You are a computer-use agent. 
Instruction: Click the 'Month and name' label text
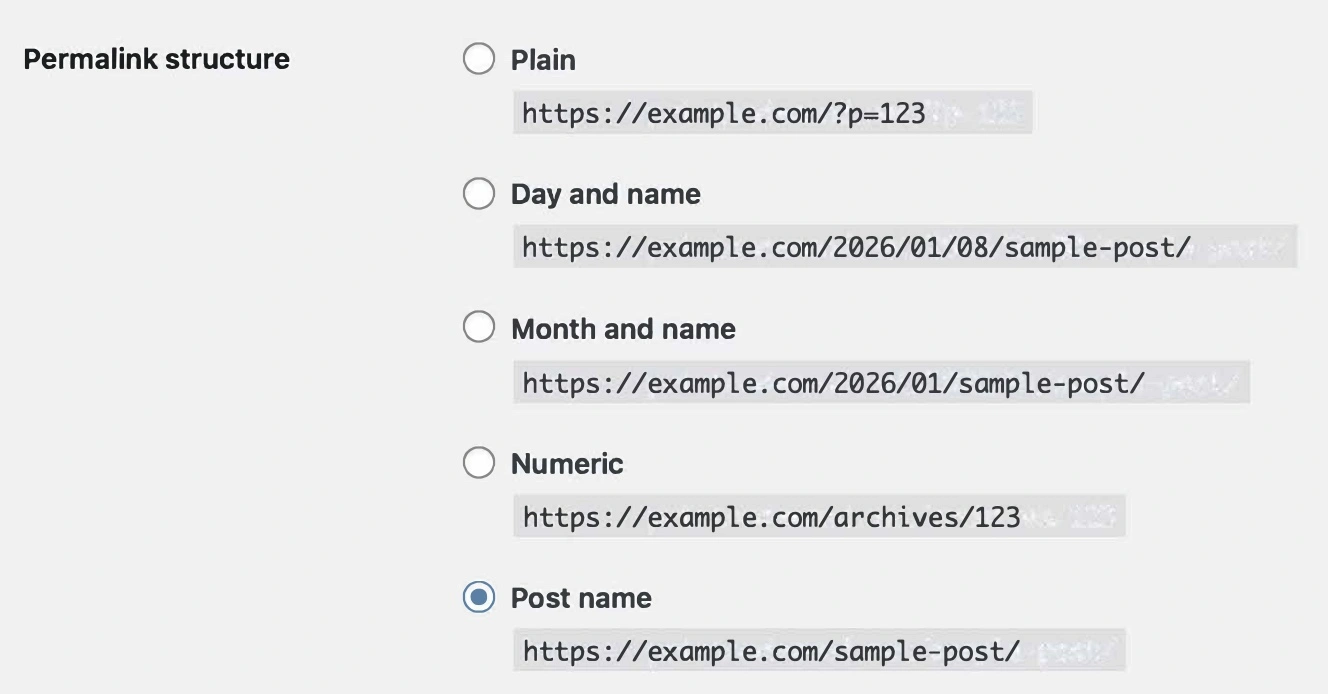coord(623,329)
